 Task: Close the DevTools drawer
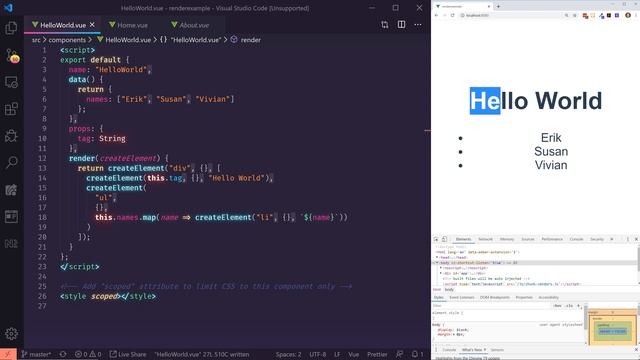click(x=636, y=350)
